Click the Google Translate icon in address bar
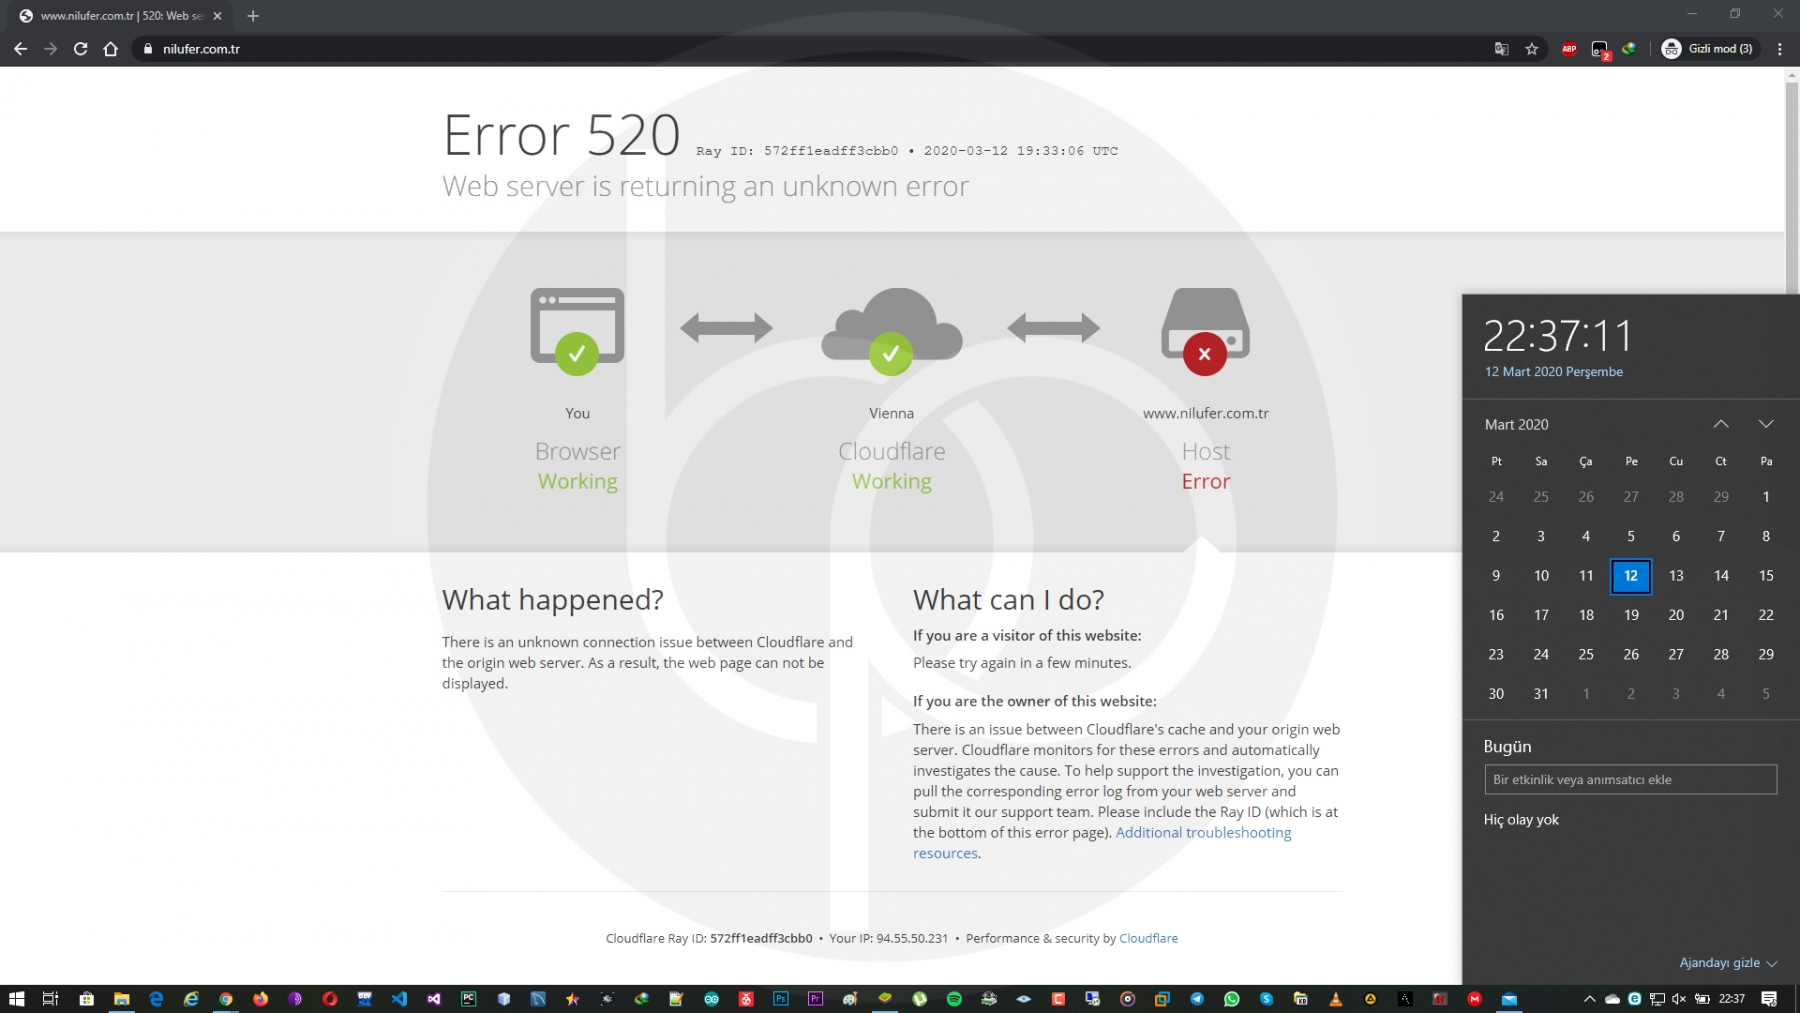This screenshot has width=1800, height=1013. 1501,49
